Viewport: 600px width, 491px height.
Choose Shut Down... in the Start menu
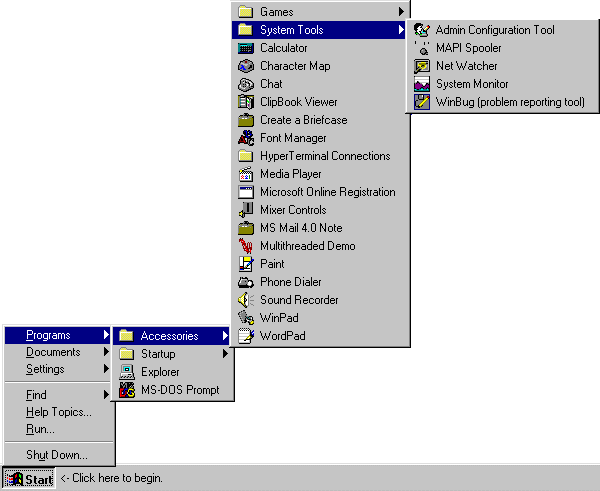pos(58,455)
